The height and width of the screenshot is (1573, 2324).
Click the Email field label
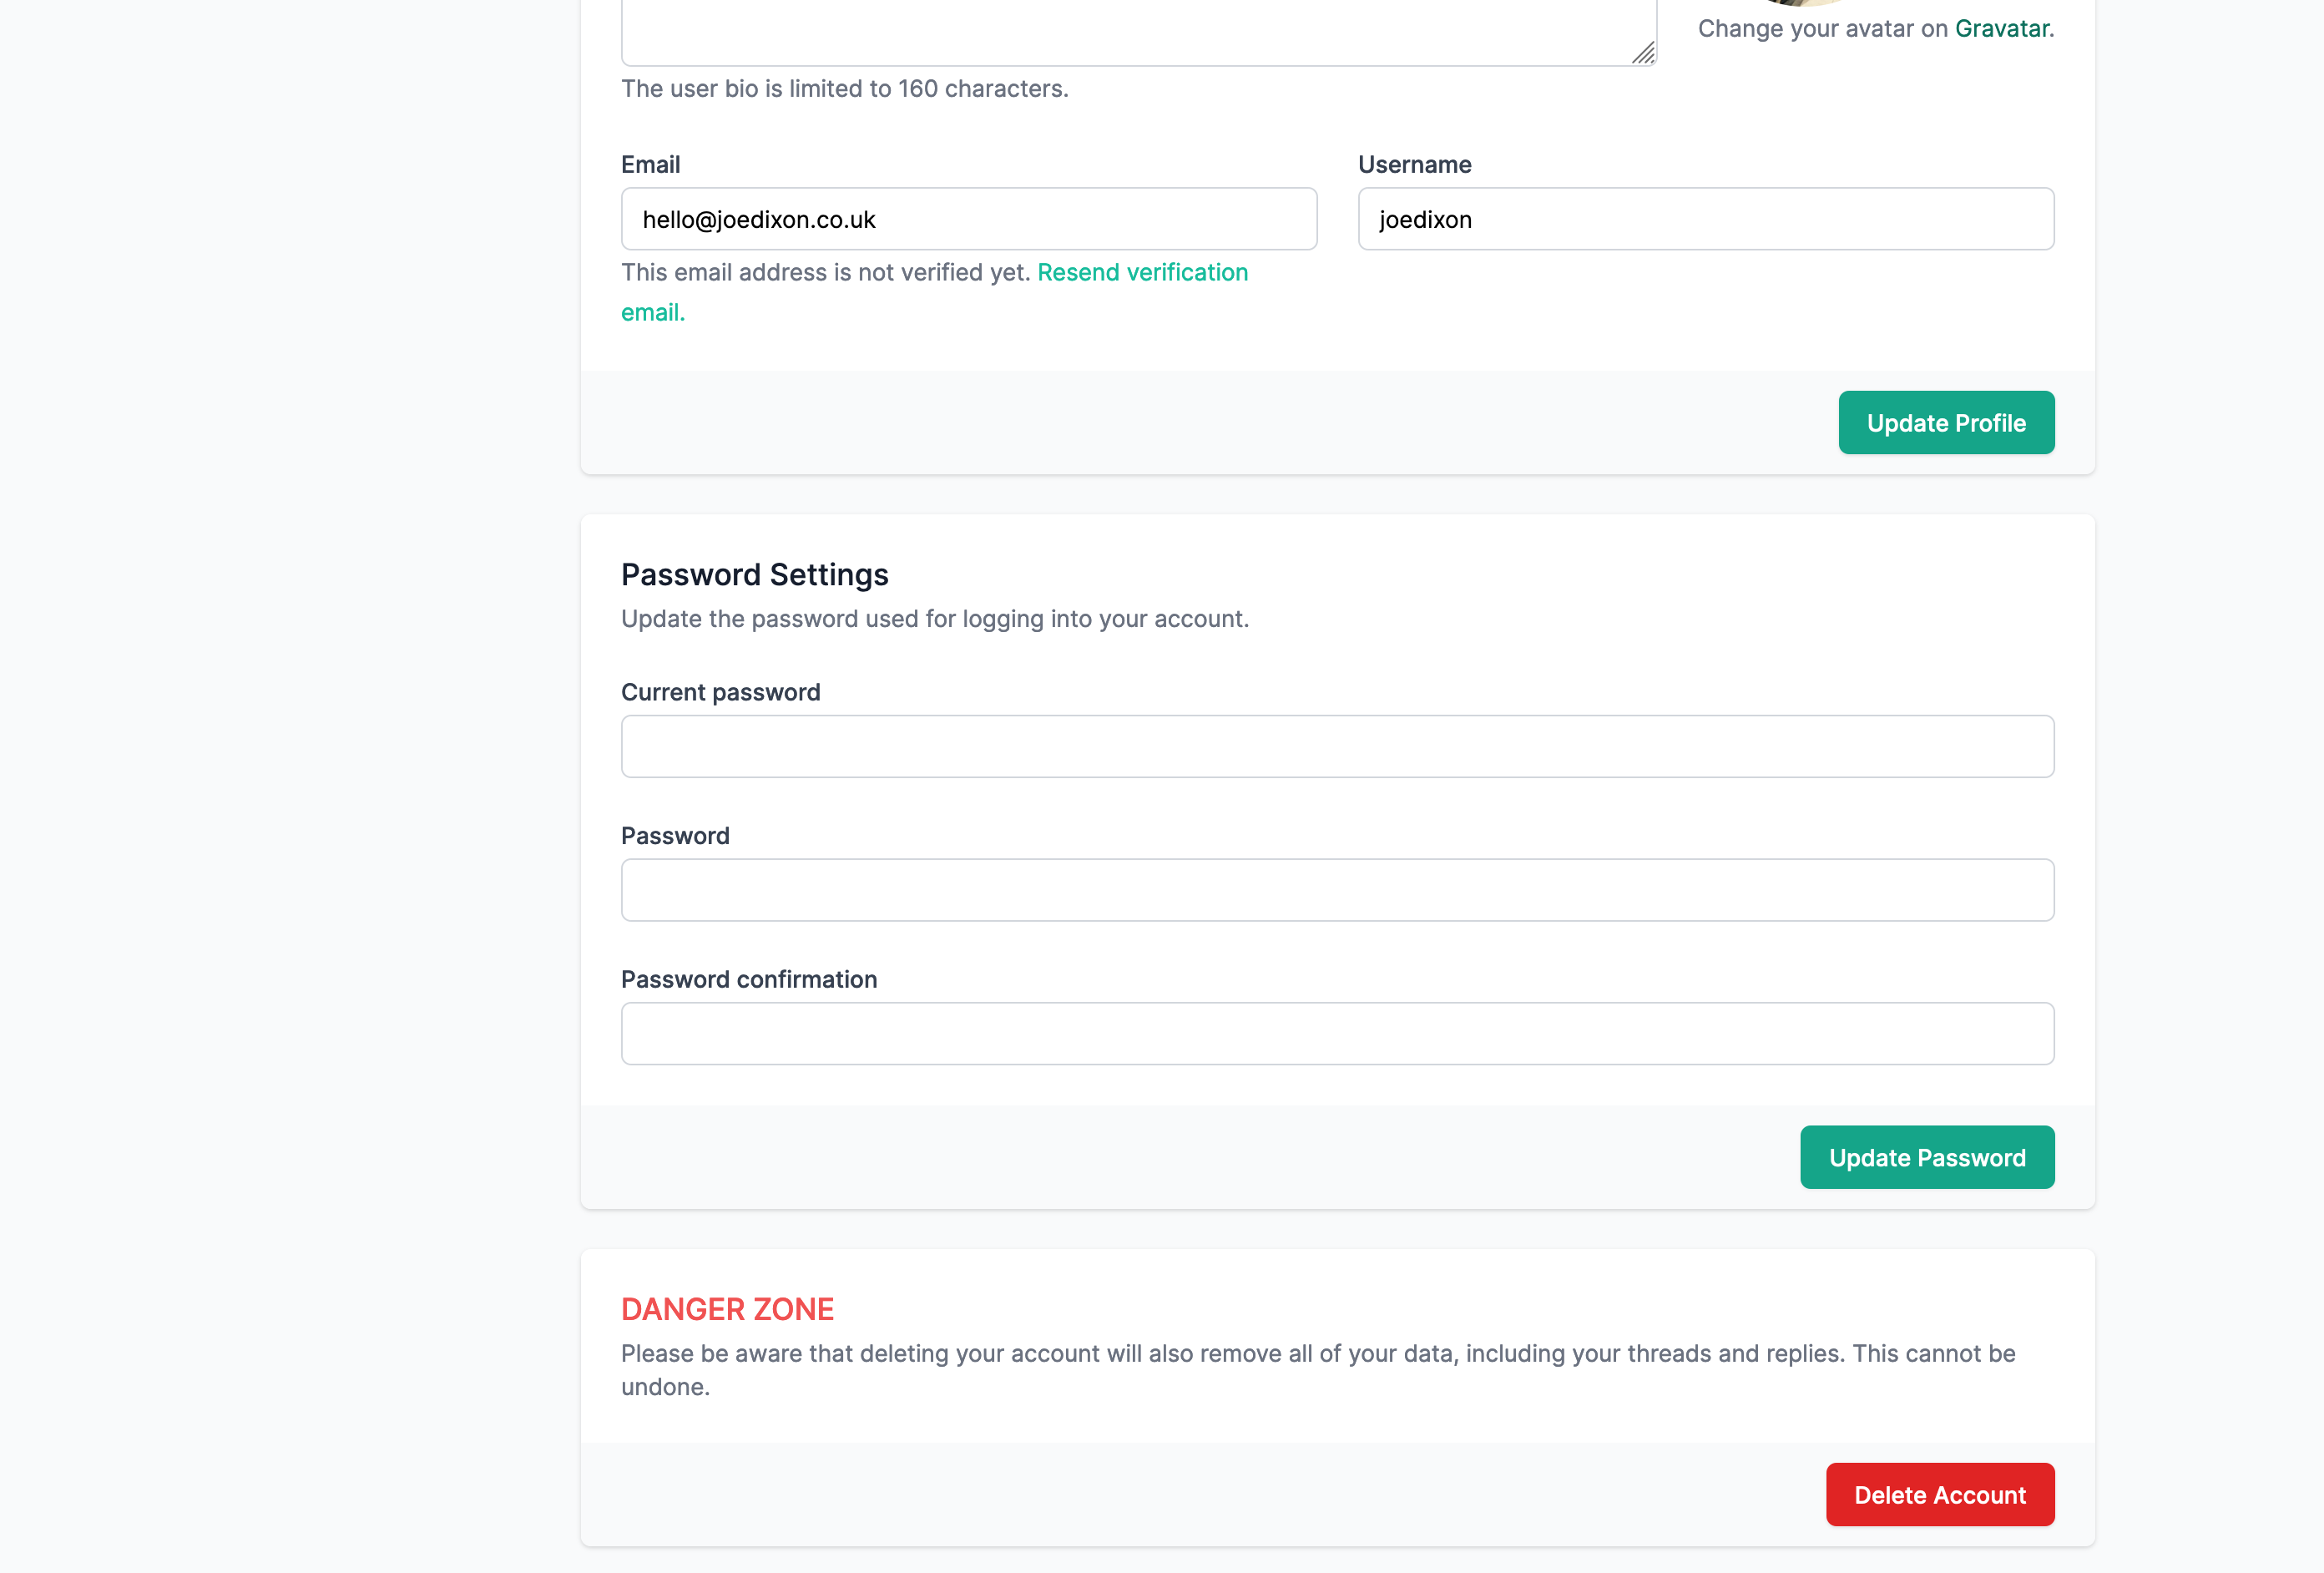tap(650, 164)
